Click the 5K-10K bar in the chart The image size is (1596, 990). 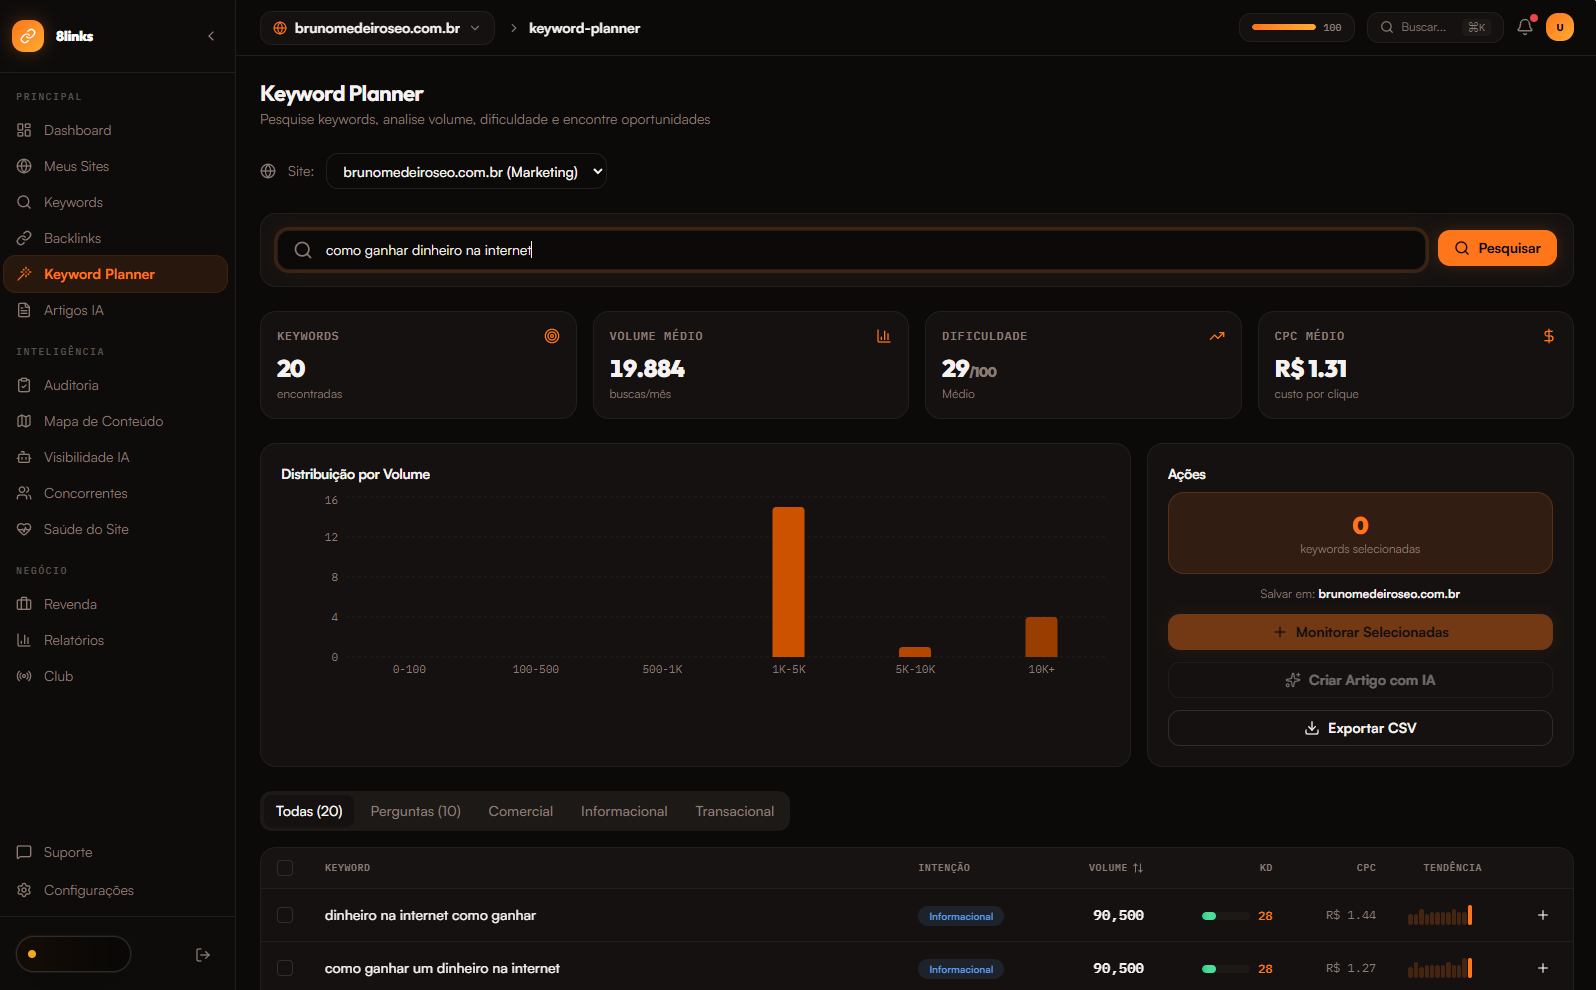(915, 652)
